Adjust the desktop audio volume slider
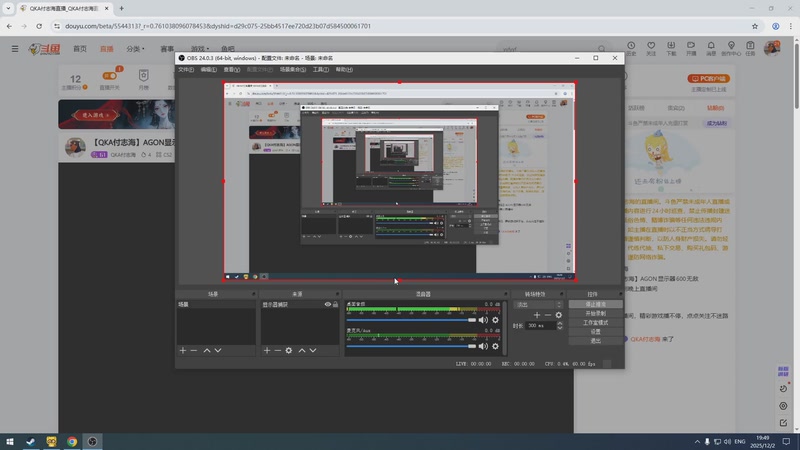The image size is (800, 450). [411, 320]
